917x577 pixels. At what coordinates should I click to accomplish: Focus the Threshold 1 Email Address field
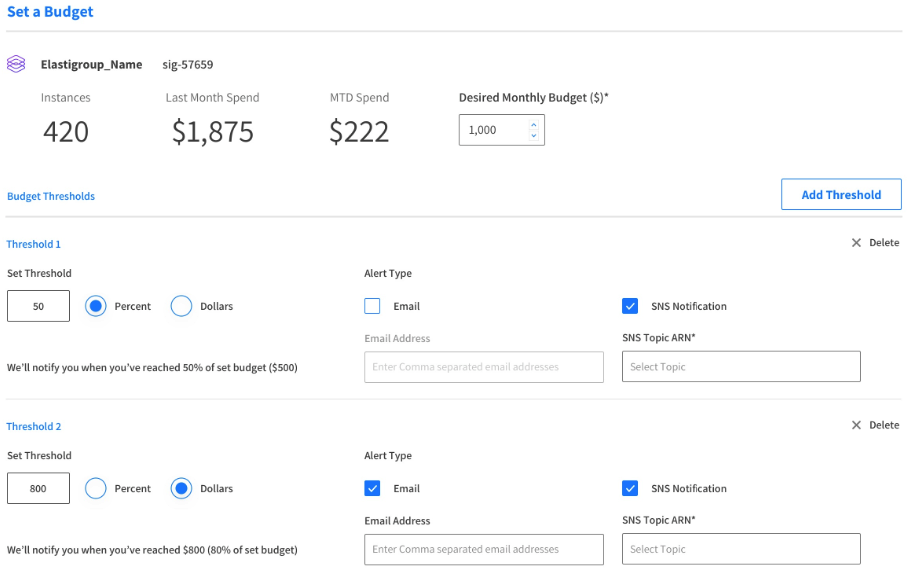tap(483, 367)
